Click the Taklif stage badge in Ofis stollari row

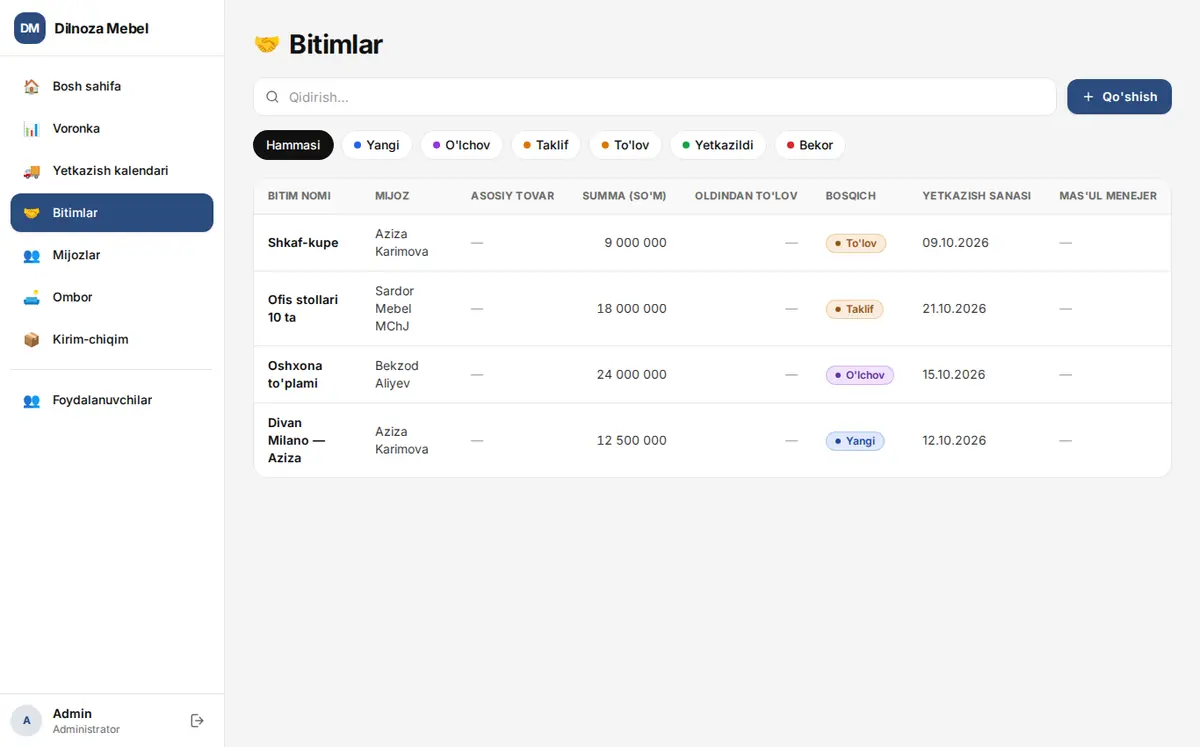pos(855,309)
